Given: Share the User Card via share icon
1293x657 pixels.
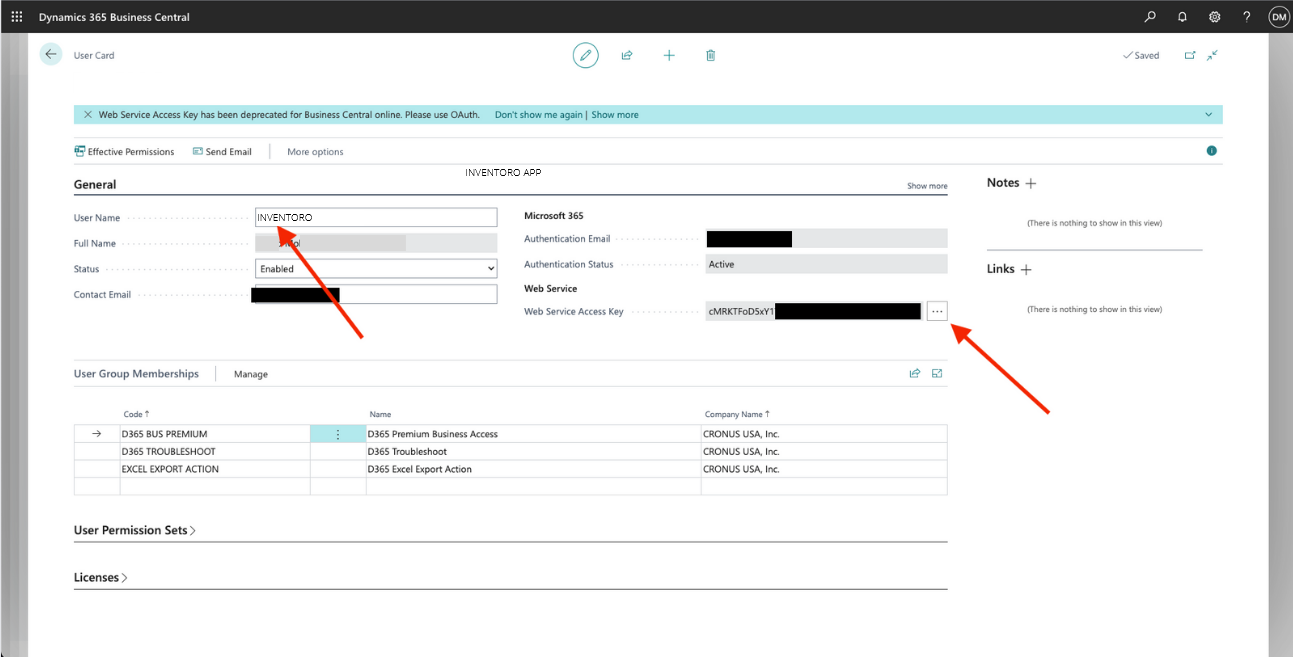Looking at the screenshot, I should tap(627, 55).
